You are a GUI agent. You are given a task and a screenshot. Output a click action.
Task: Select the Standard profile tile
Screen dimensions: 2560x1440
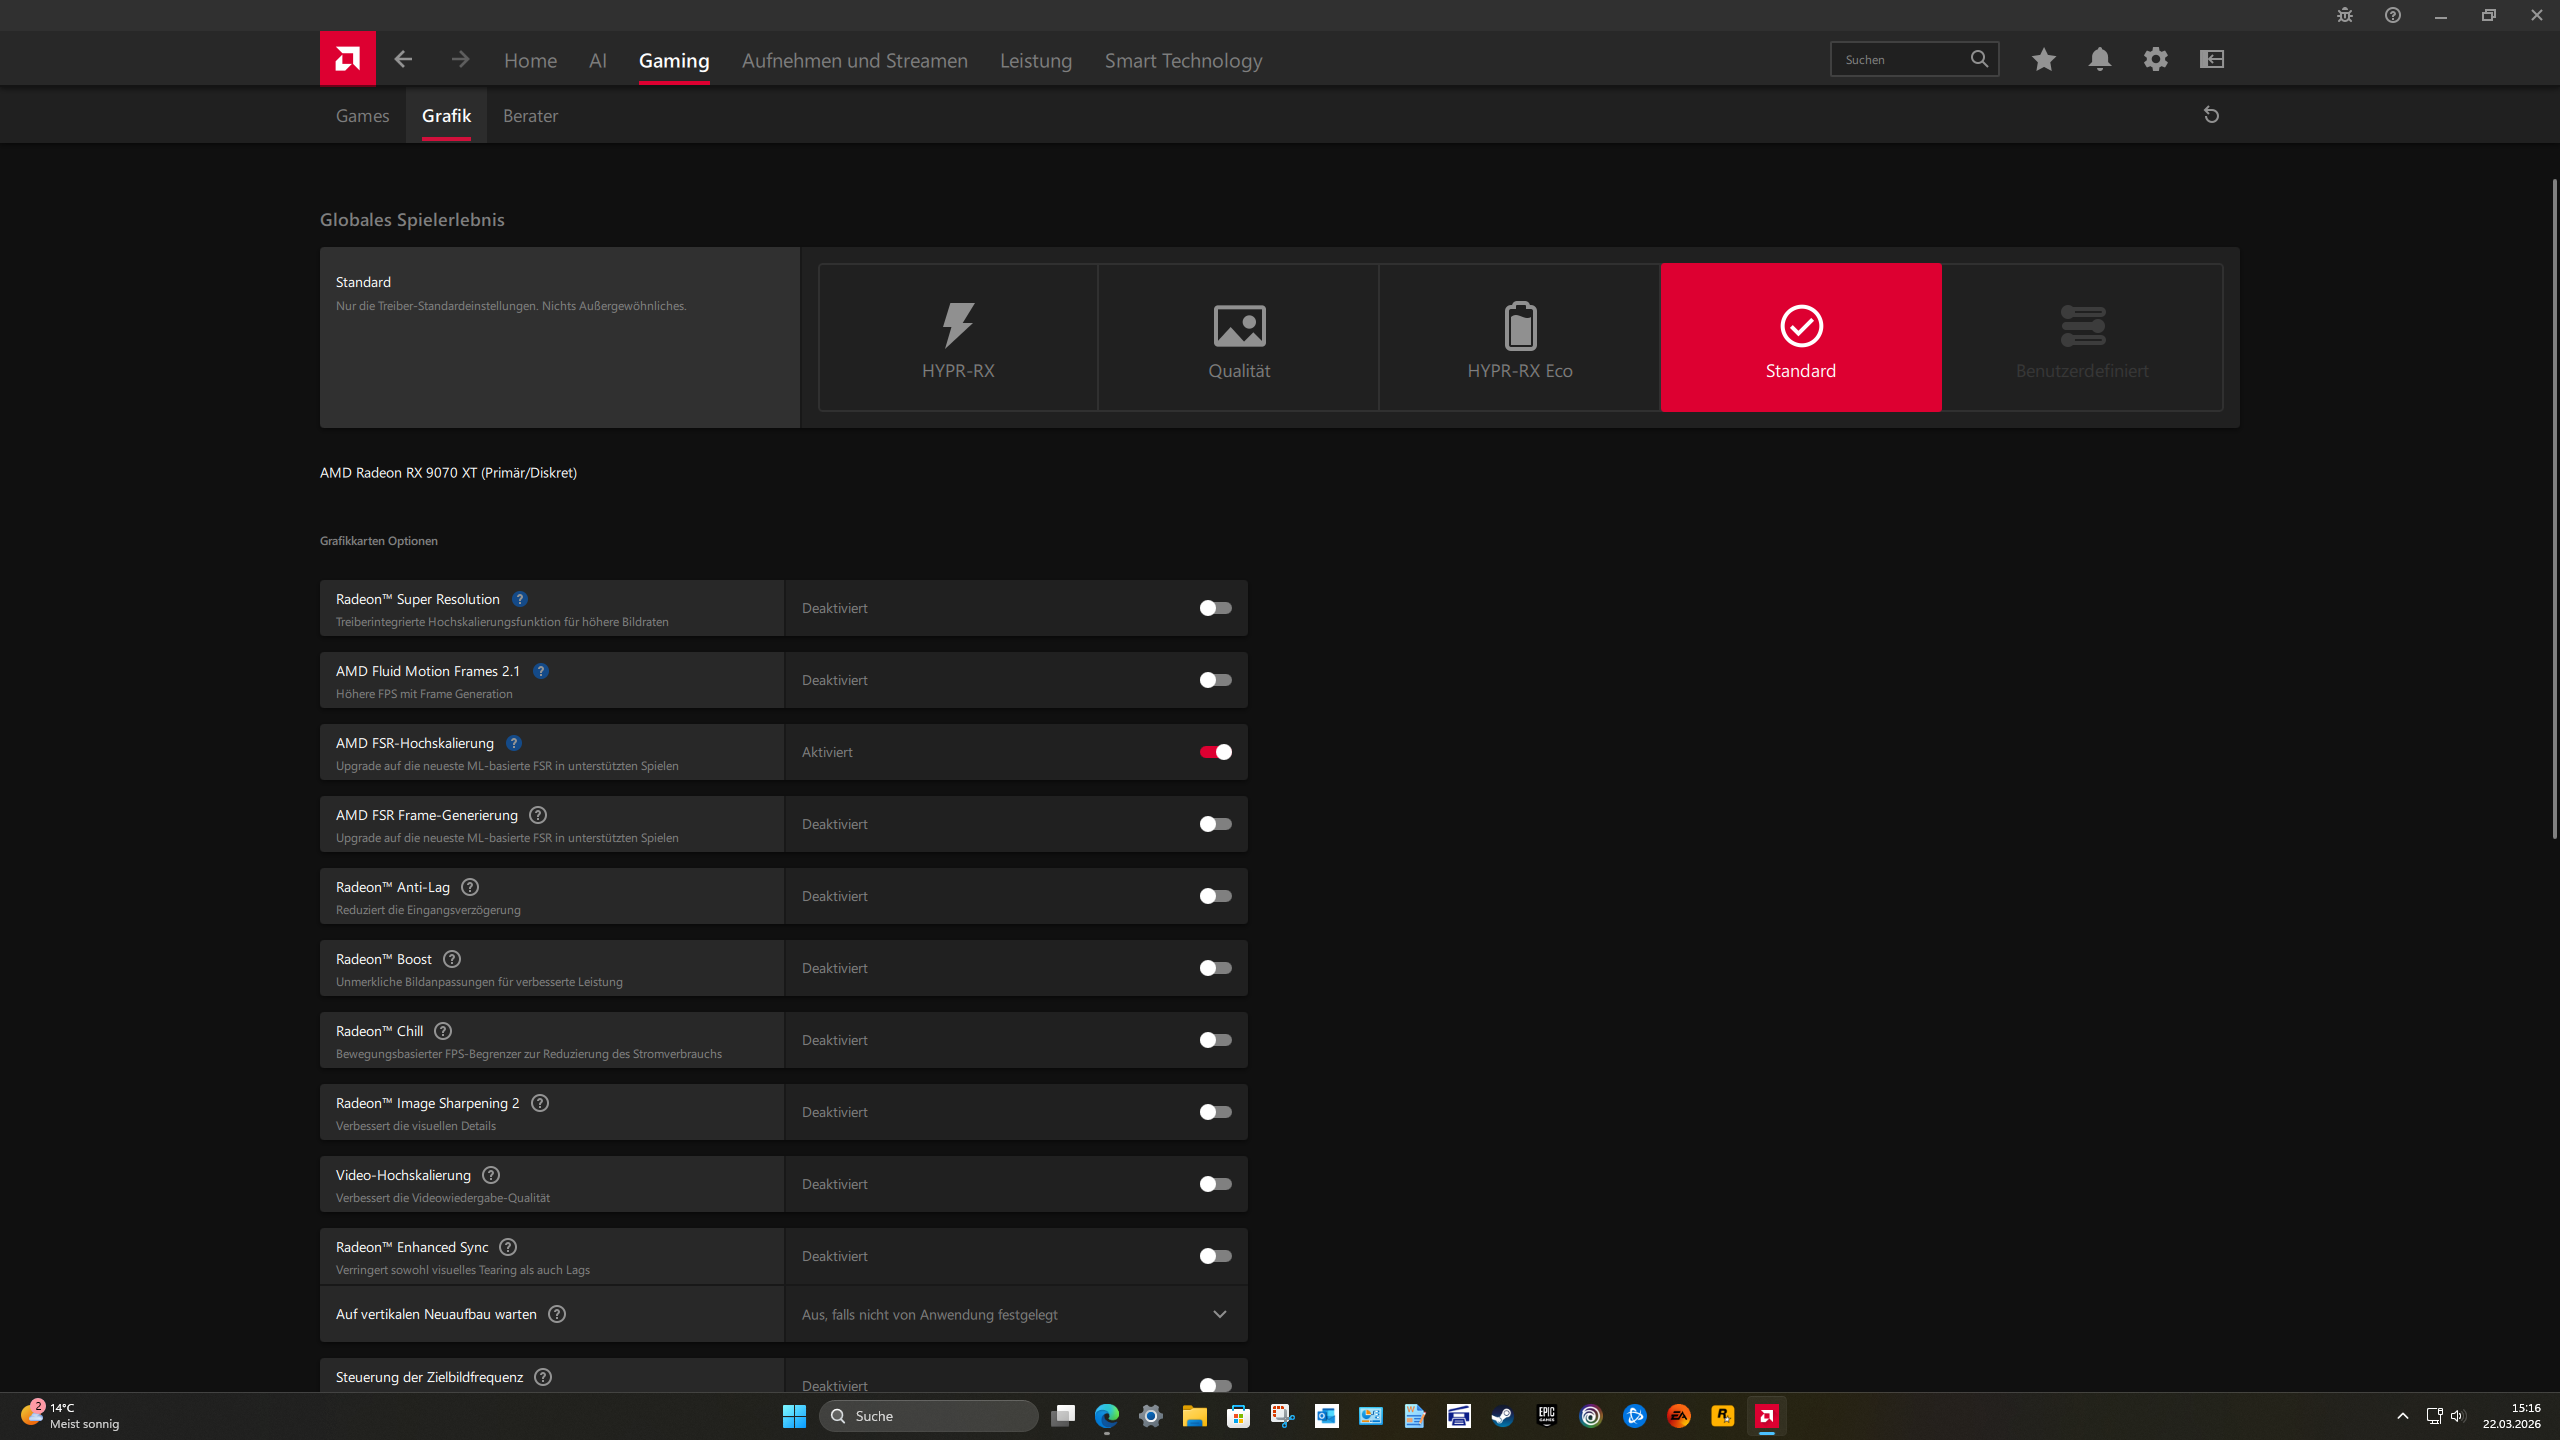click(x=1801, y=338)
